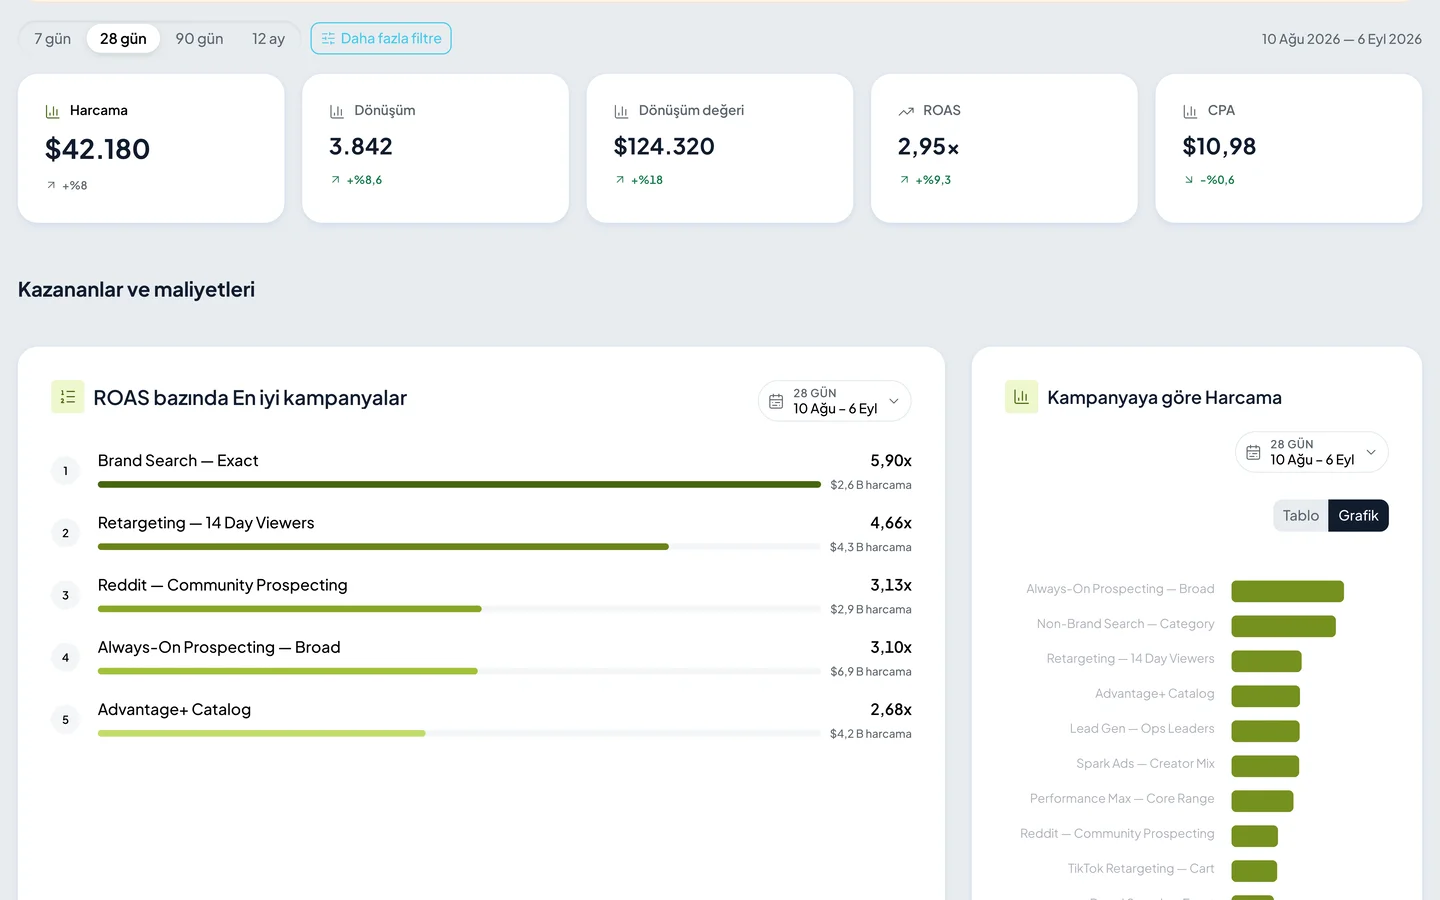The width and height of the screenshot is (1440, 900).
Task: Click the 5,90x ROAS figure
Action: tap(891, 461)
